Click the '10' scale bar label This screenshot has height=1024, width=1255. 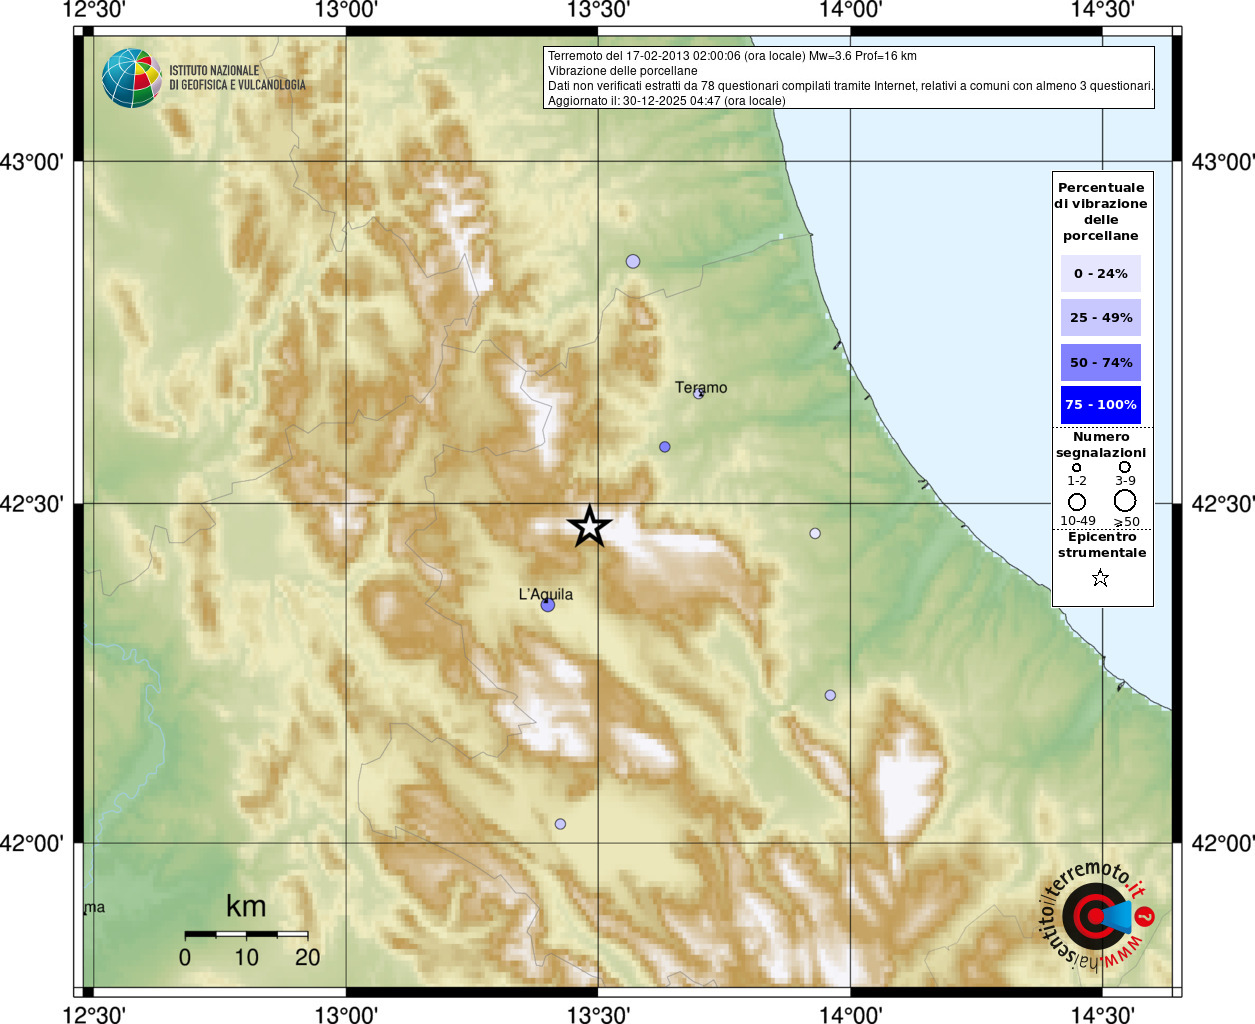(x=246, y=957)
